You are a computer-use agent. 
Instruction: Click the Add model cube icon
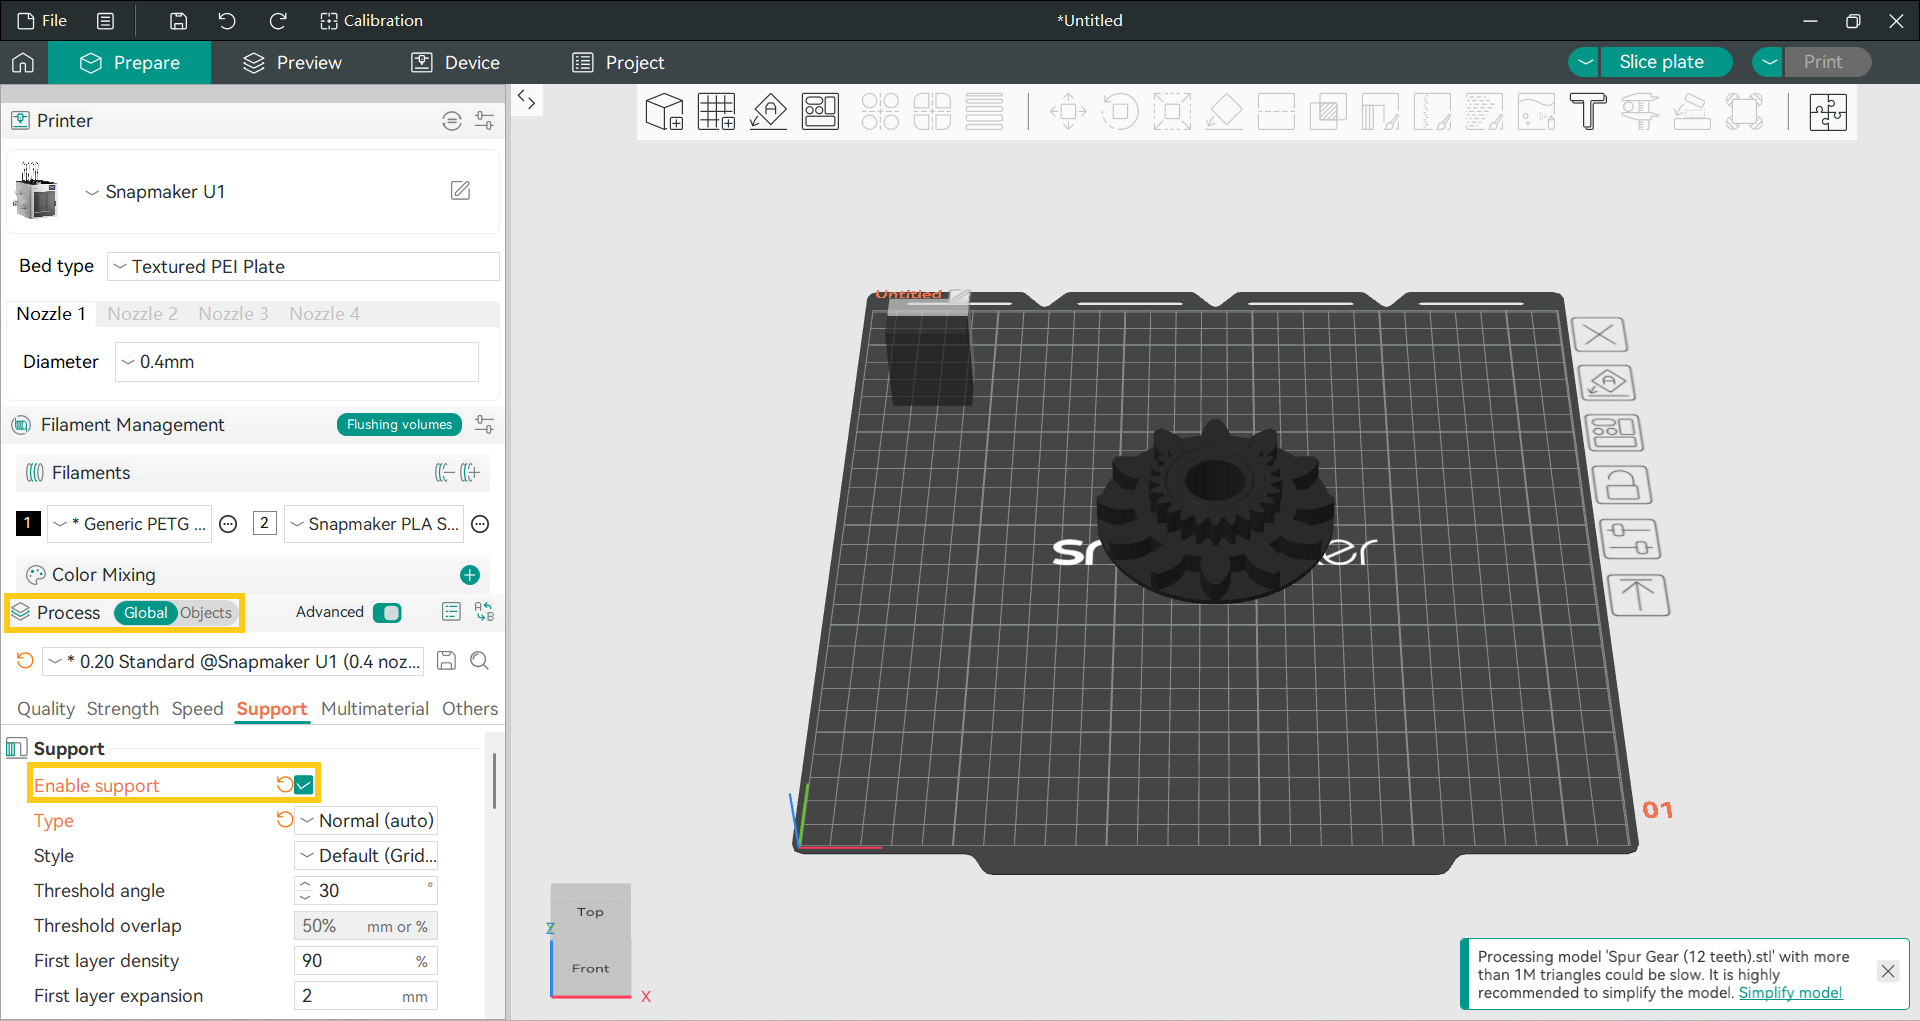tap(664, 112)
